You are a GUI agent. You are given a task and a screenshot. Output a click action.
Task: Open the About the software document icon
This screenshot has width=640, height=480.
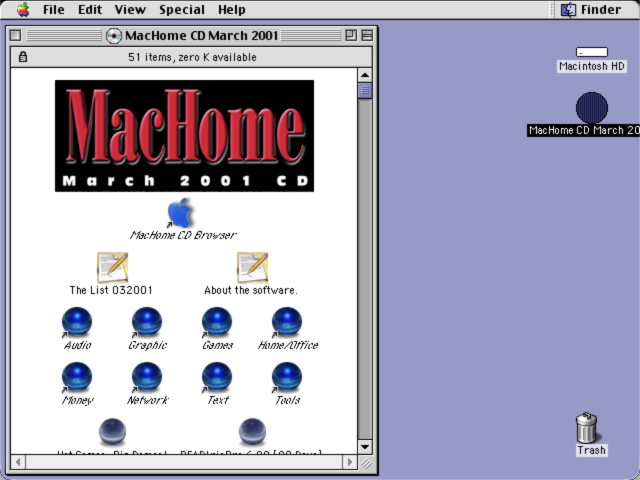[252, 267]
